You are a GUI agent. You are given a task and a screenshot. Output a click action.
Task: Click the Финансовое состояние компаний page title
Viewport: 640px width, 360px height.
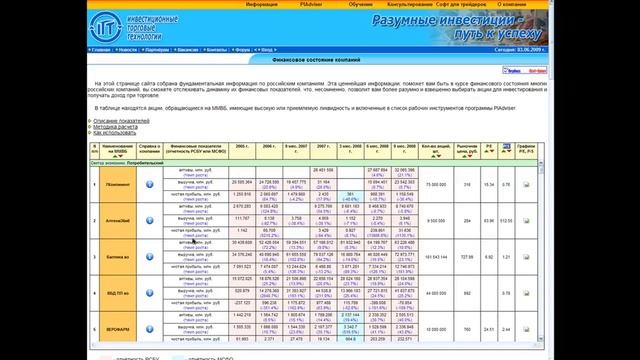316,60
